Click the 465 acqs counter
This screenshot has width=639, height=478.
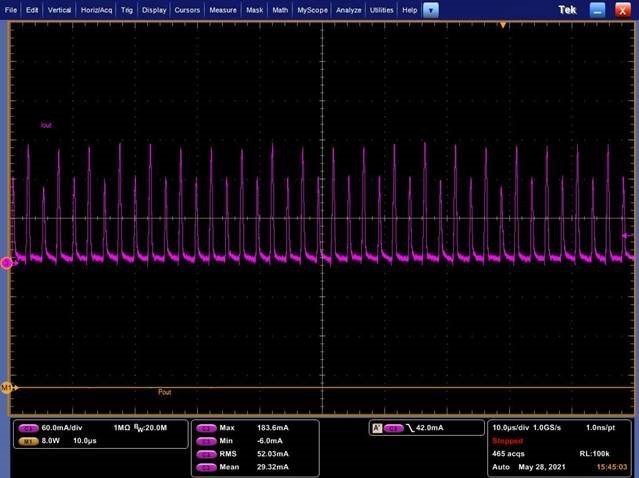coord(509,454)
